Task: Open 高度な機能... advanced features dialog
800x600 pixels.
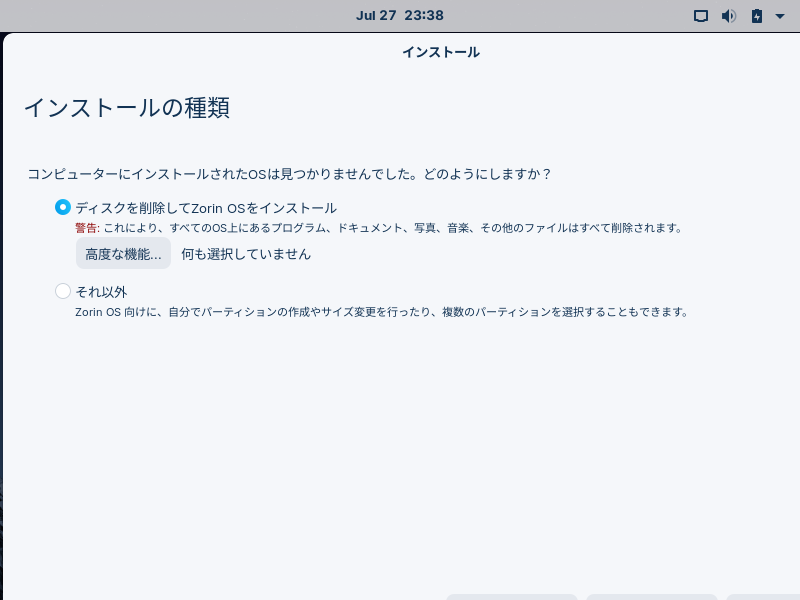Action: tap(123, 254)
